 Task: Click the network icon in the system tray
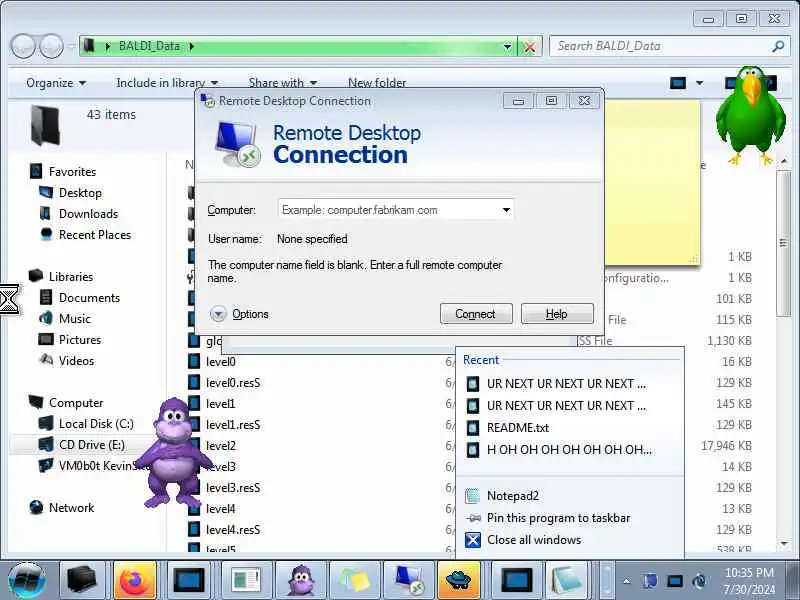click(675, 581)
